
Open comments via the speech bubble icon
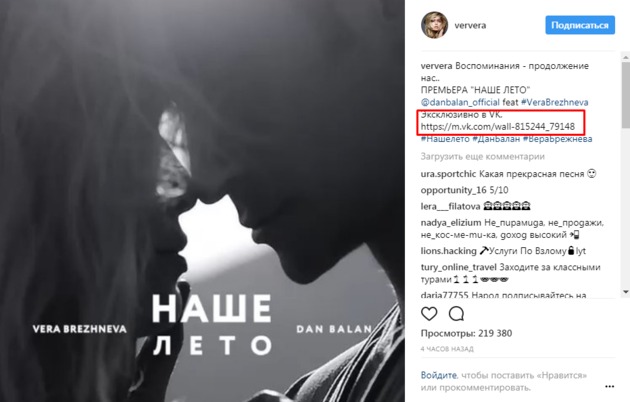[x=456, y=314]
